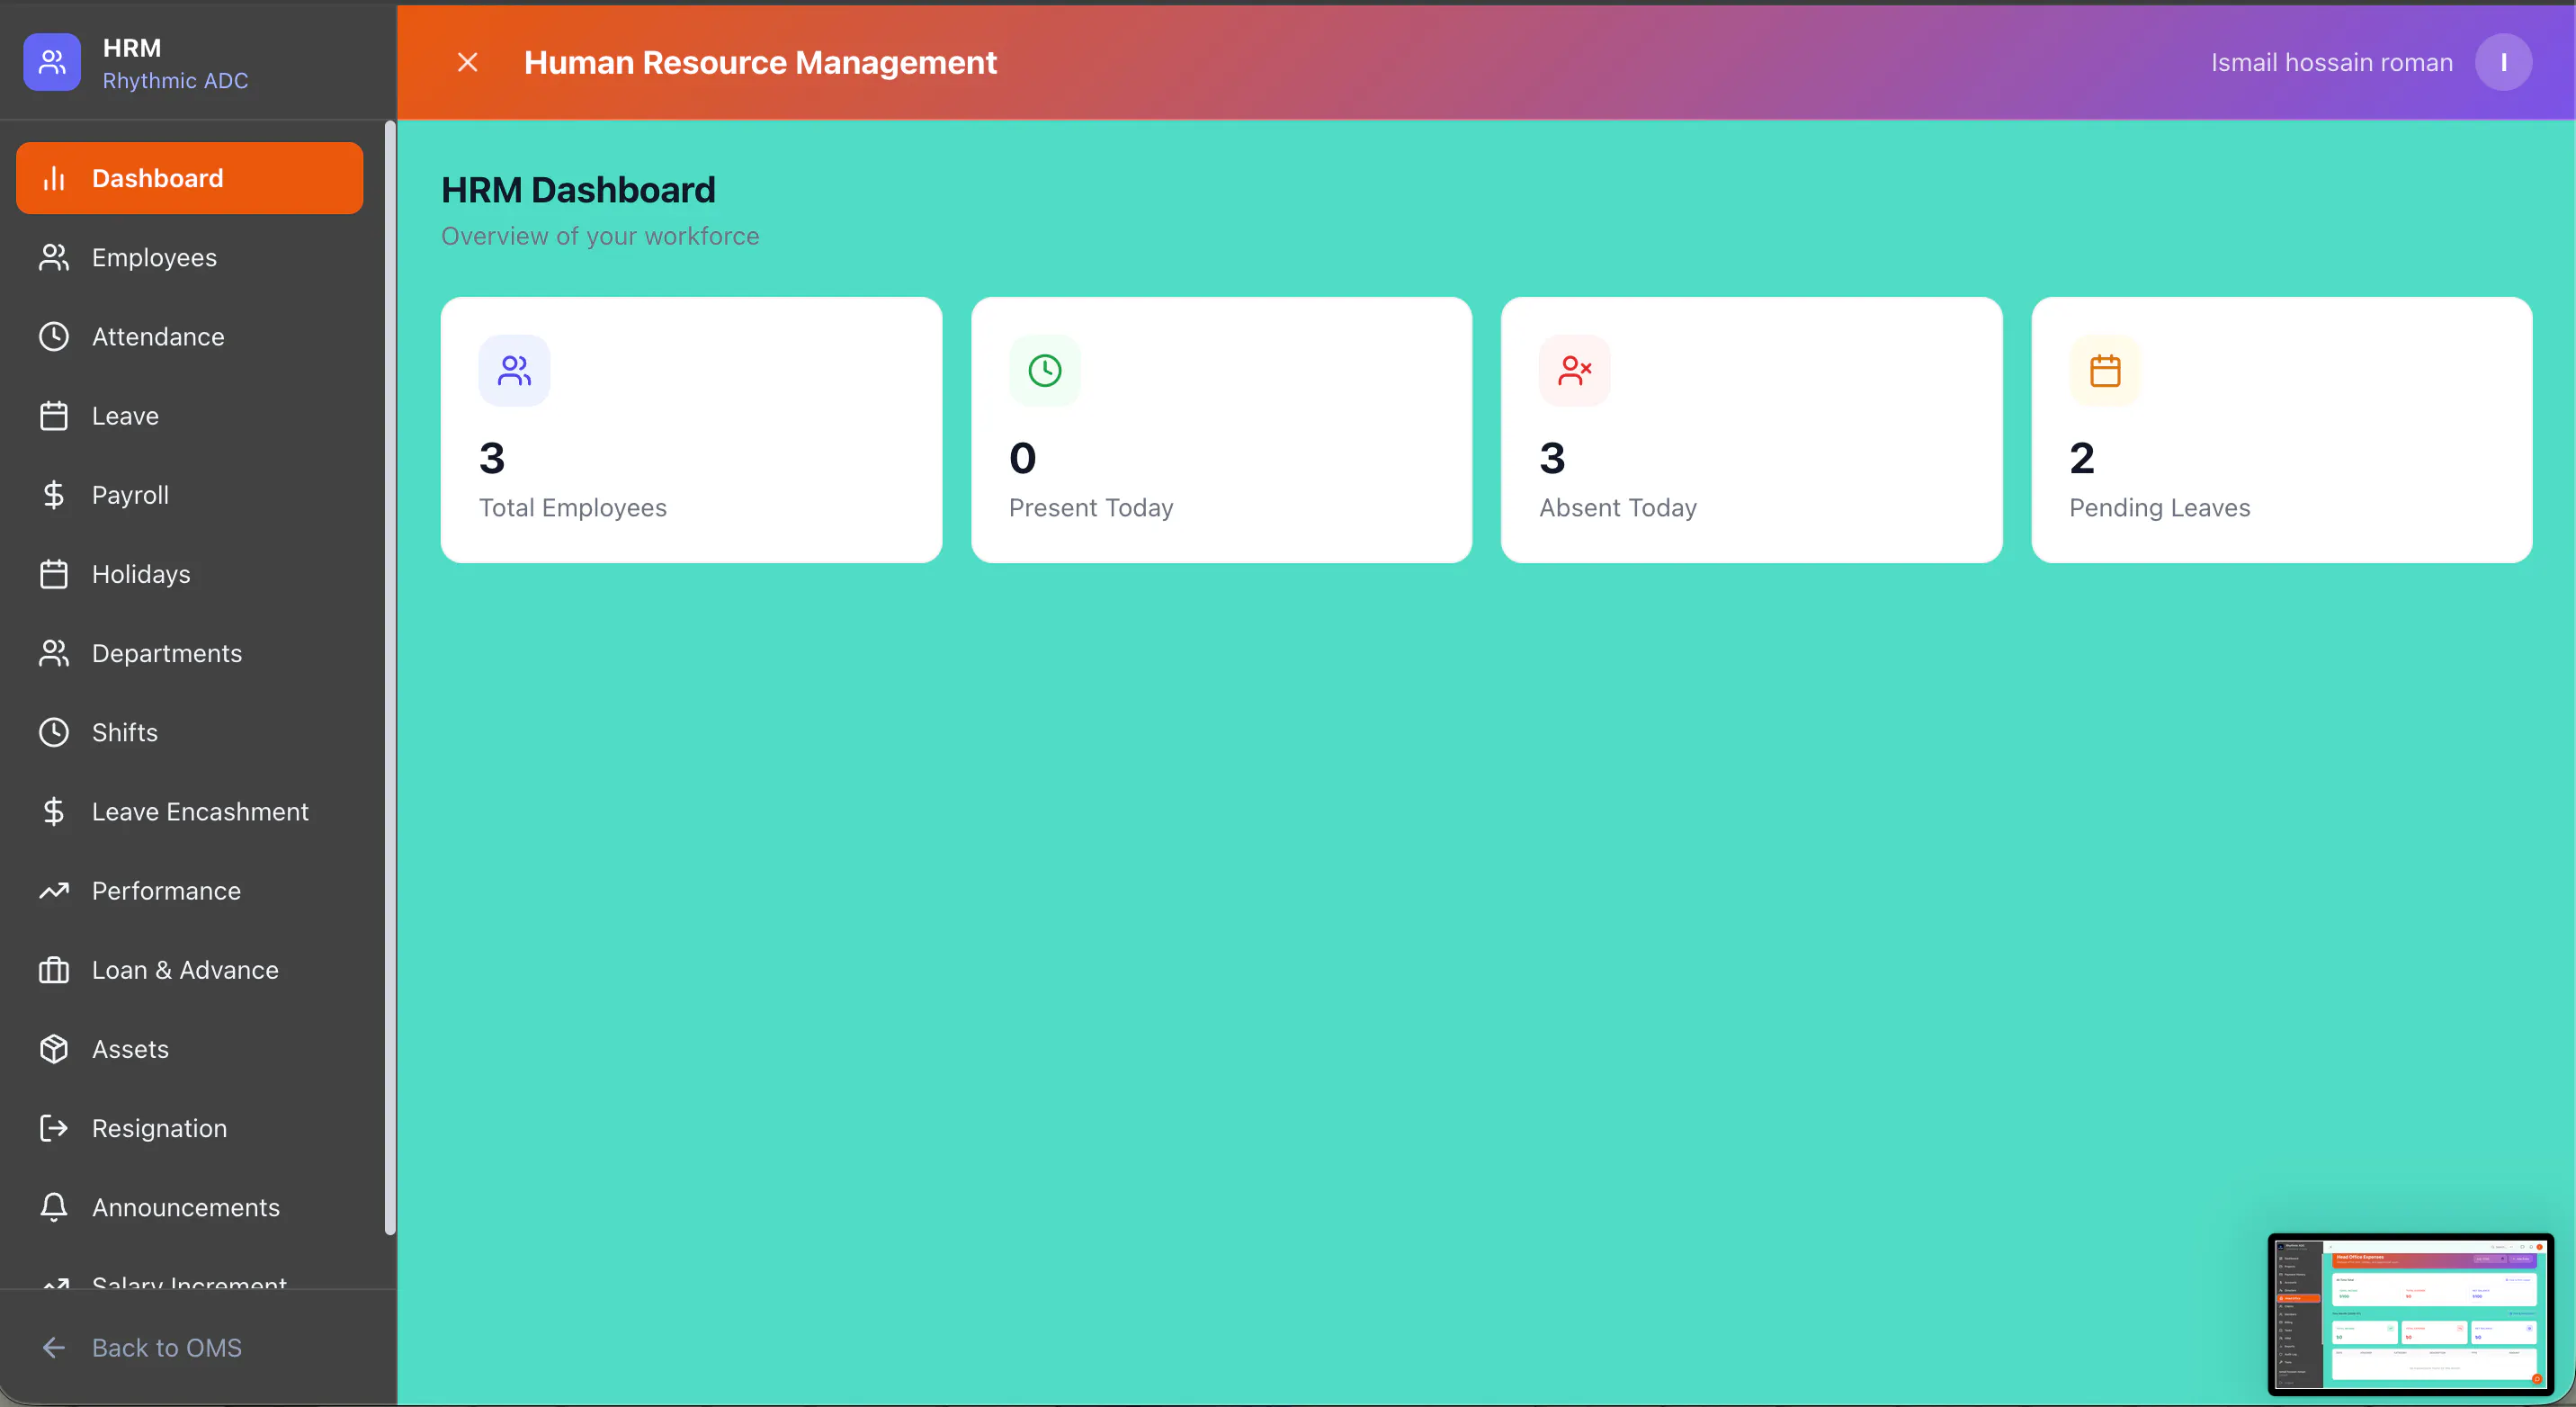Click the Present Today label

1091,508
